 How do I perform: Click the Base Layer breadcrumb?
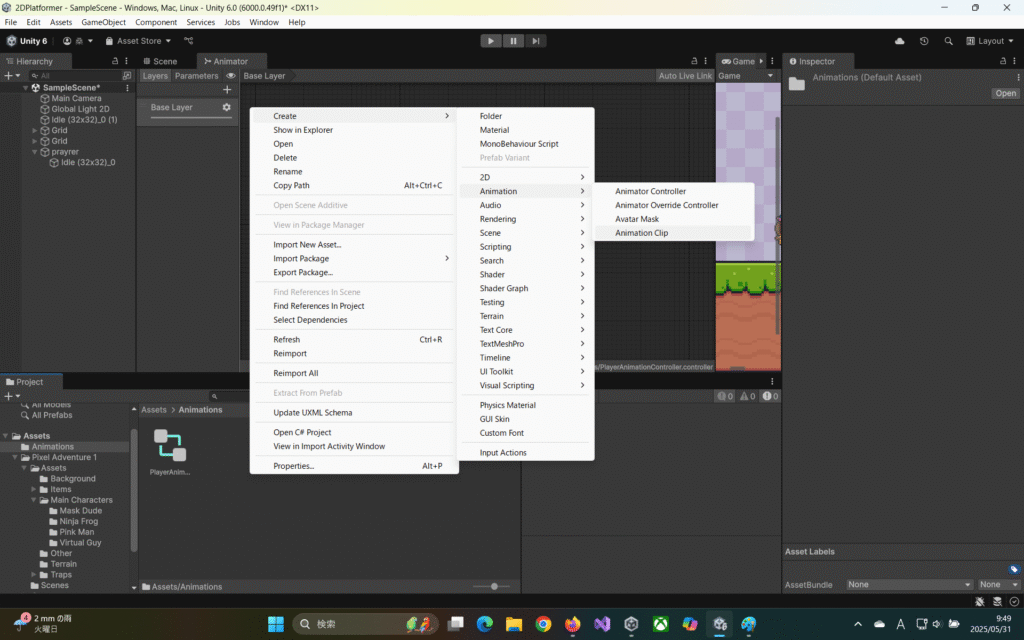click(x=264, y=76)
